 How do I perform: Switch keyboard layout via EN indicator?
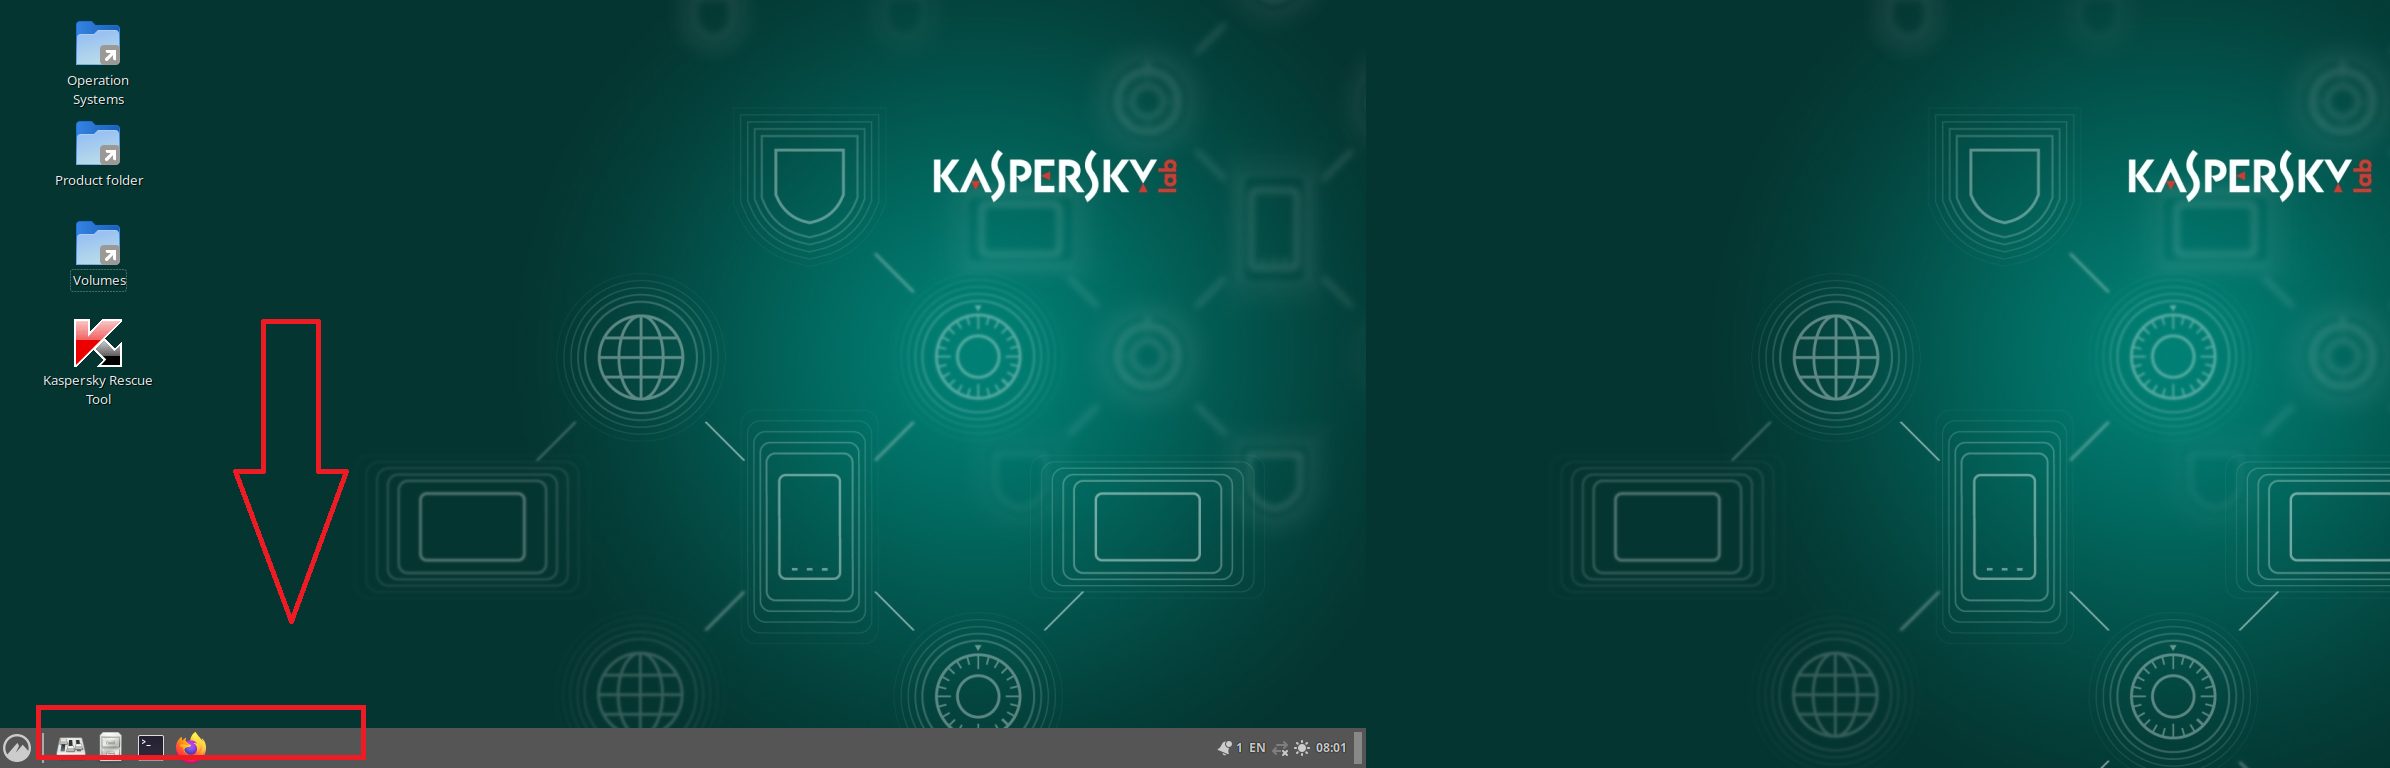(x=1257, y=748)
